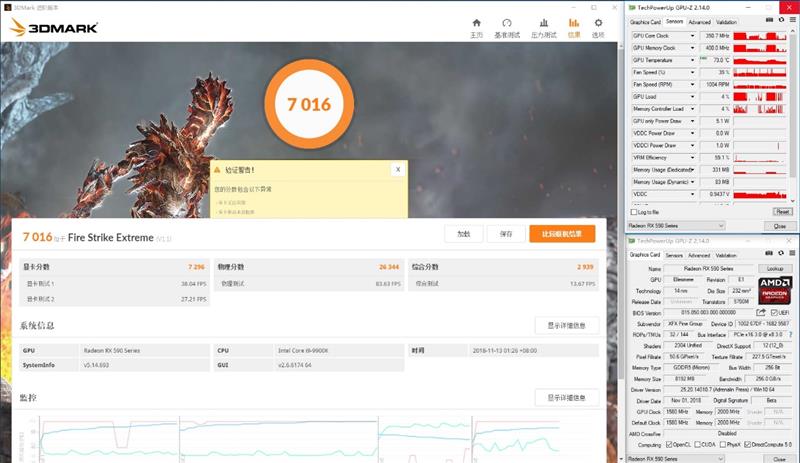This screenshot has width=800, height=463.
Task: Toggle the DirectCompute 5.0 checkbox
Action: click(747, 445)
